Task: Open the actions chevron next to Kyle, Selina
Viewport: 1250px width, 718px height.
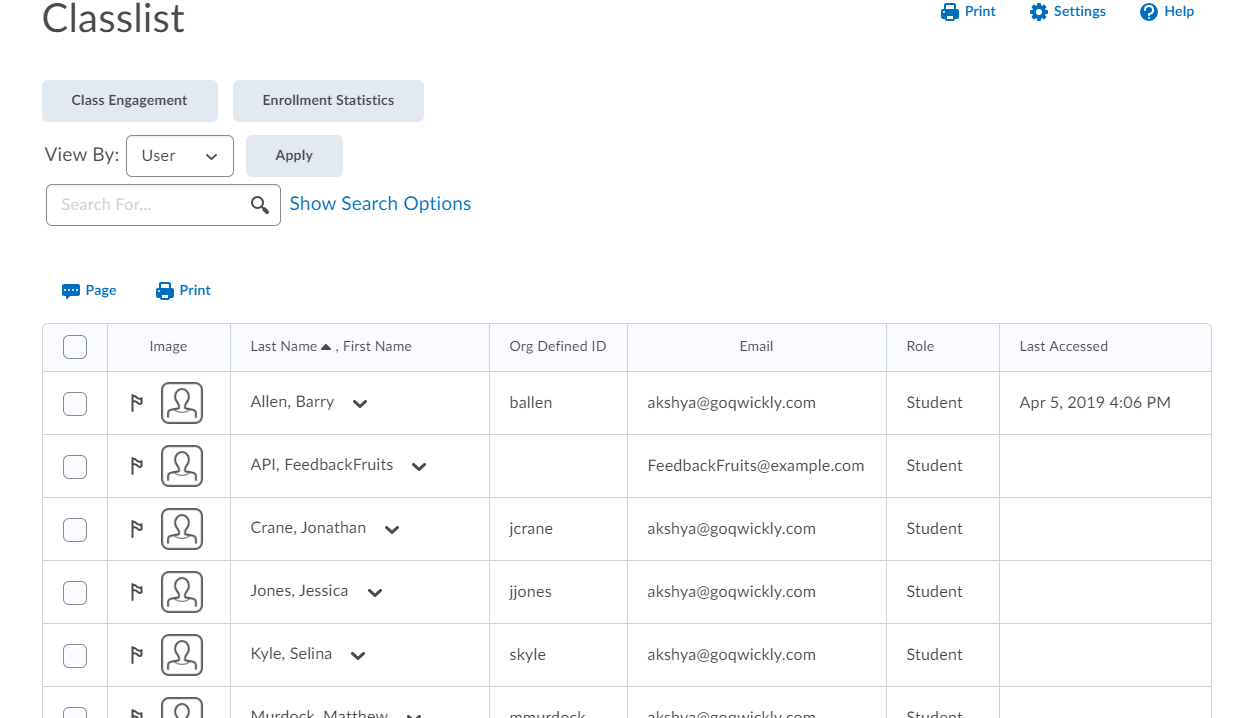Action: [358, 656]
